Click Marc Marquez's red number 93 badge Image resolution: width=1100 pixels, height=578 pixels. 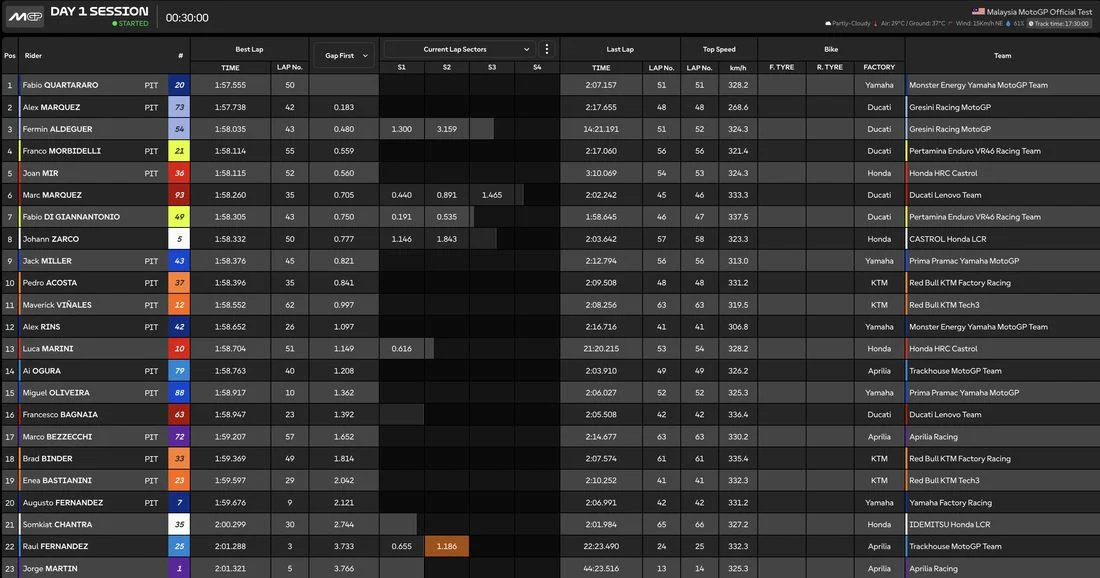(179, 195)
